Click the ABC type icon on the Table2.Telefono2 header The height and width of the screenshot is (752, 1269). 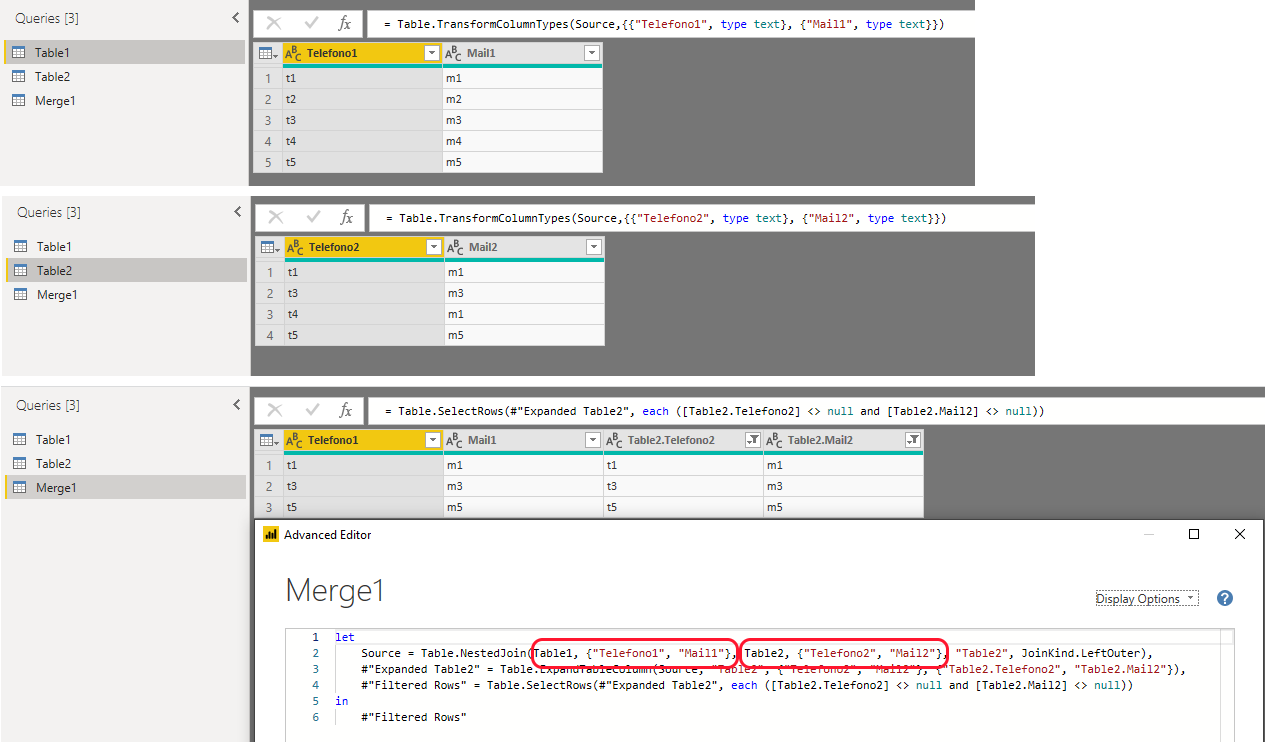point(614,440)
